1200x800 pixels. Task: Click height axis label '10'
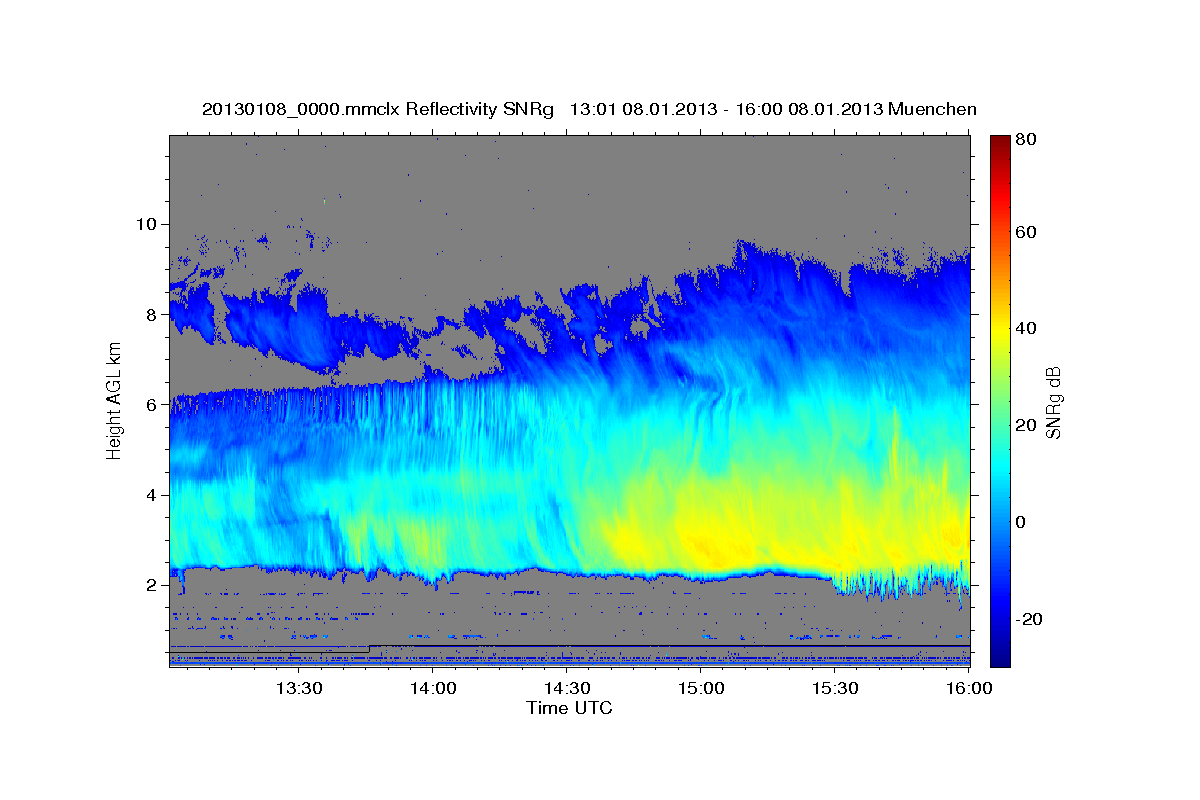(149, 224)
